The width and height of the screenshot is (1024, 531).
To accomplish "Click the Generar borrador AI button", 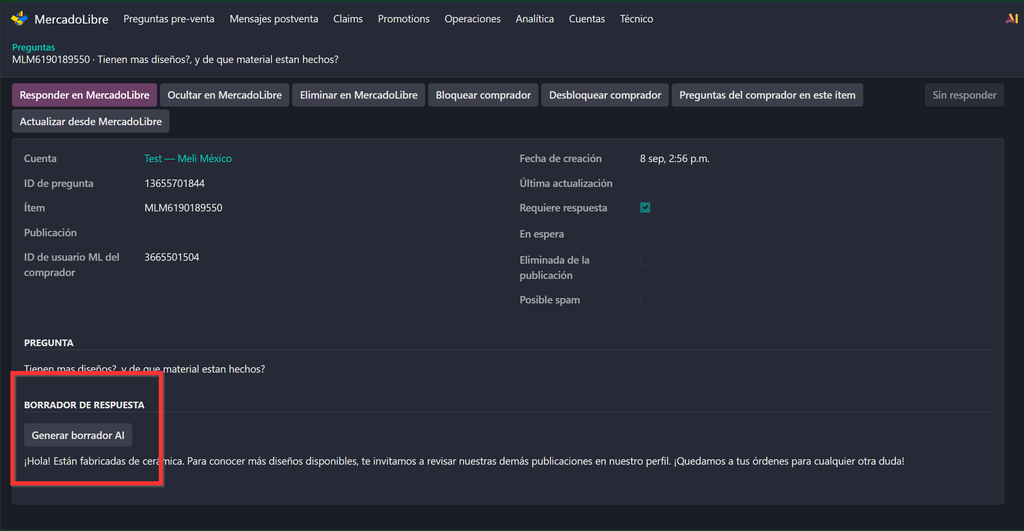I will 78,435.
